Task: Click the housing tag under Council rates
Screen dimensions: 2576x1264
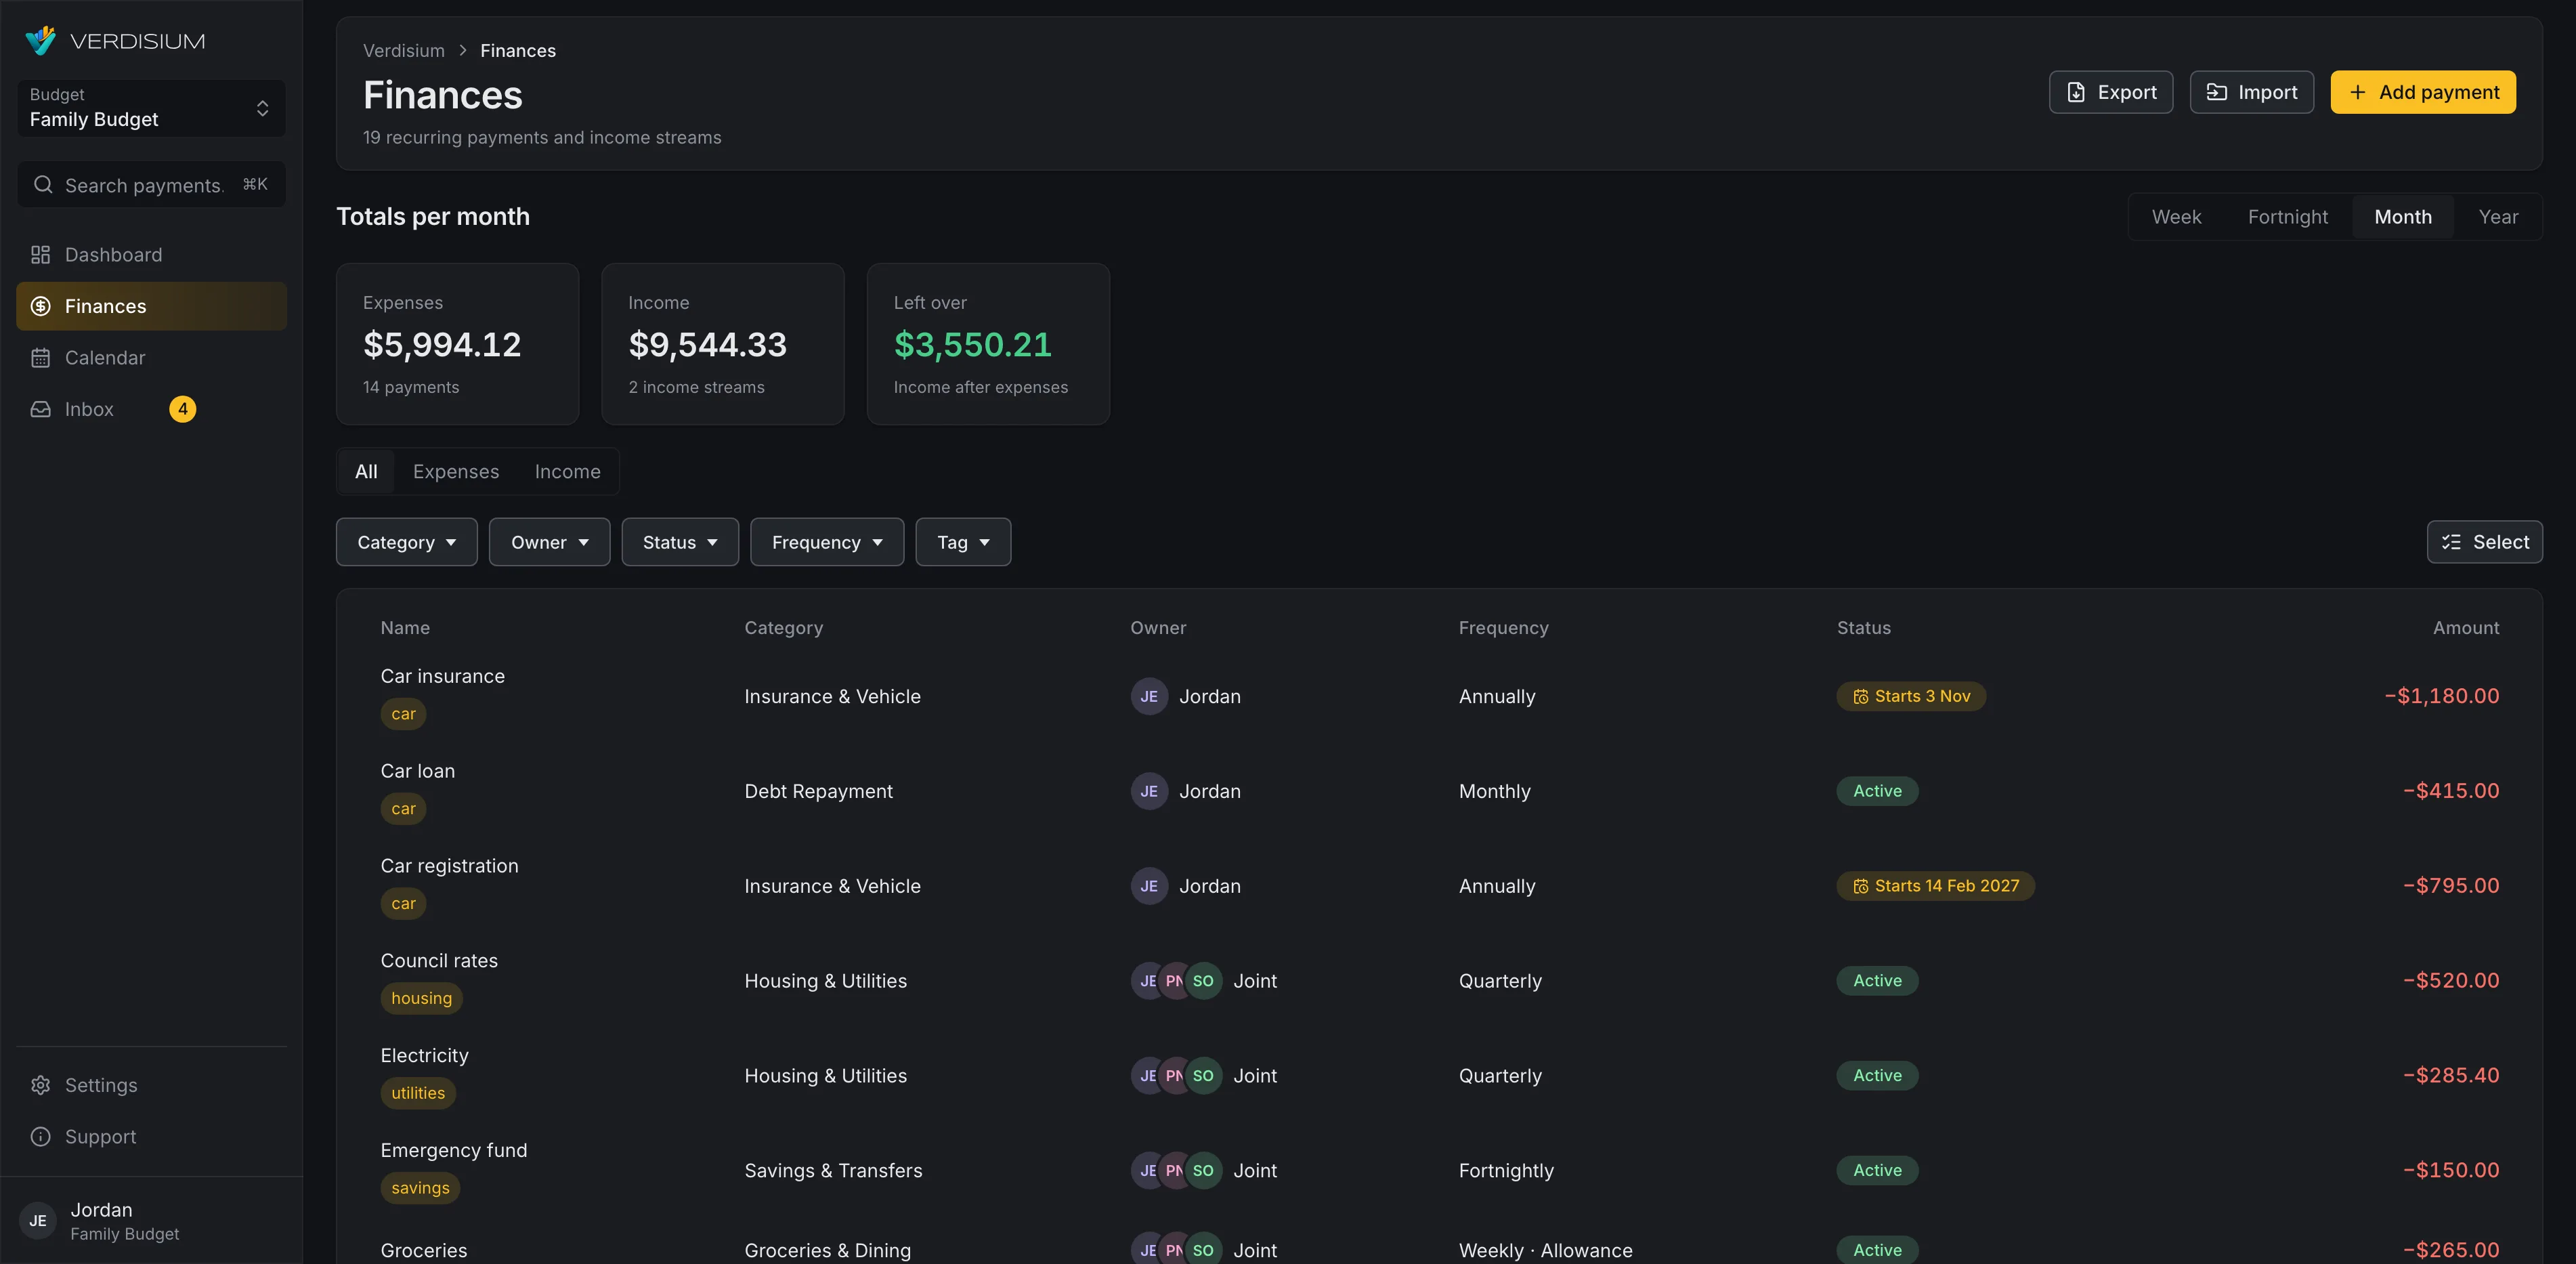Action: tap(421, 999)
